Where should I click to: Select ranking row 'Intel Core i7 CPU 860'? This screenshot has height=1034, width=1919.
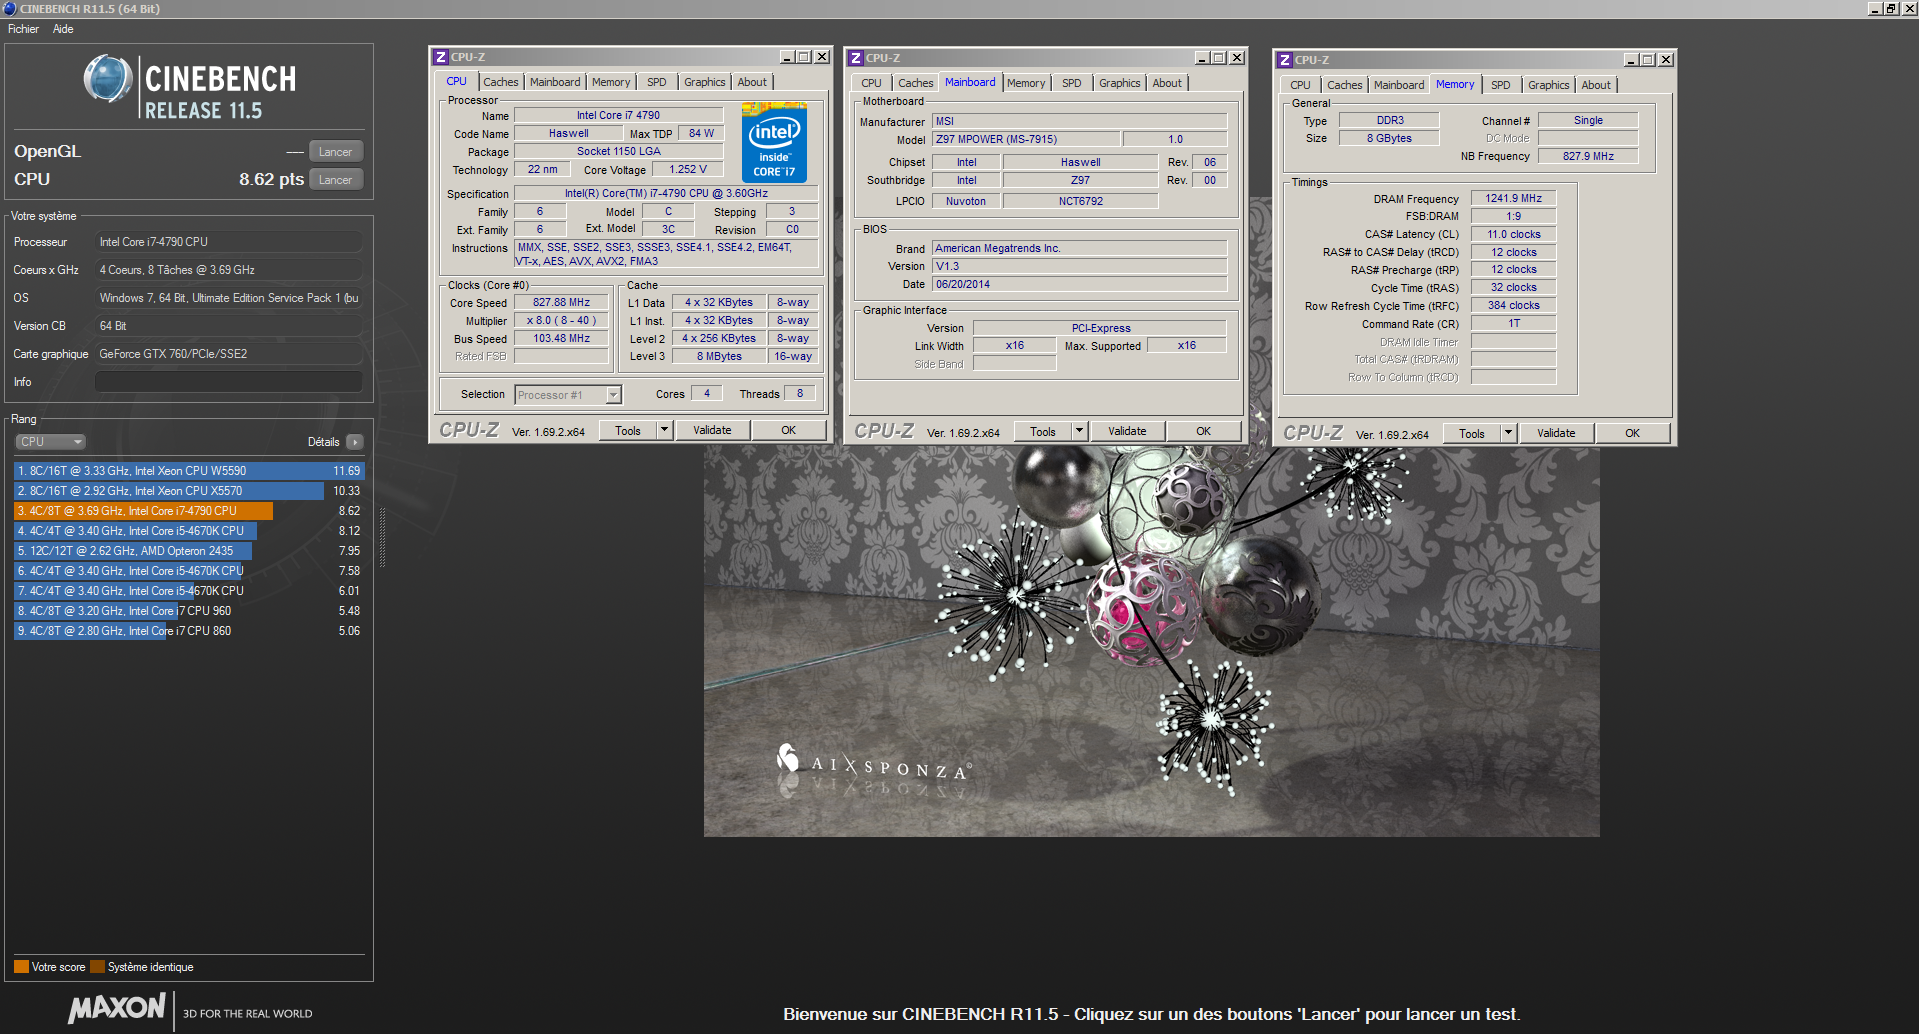(x=189, y=631)
